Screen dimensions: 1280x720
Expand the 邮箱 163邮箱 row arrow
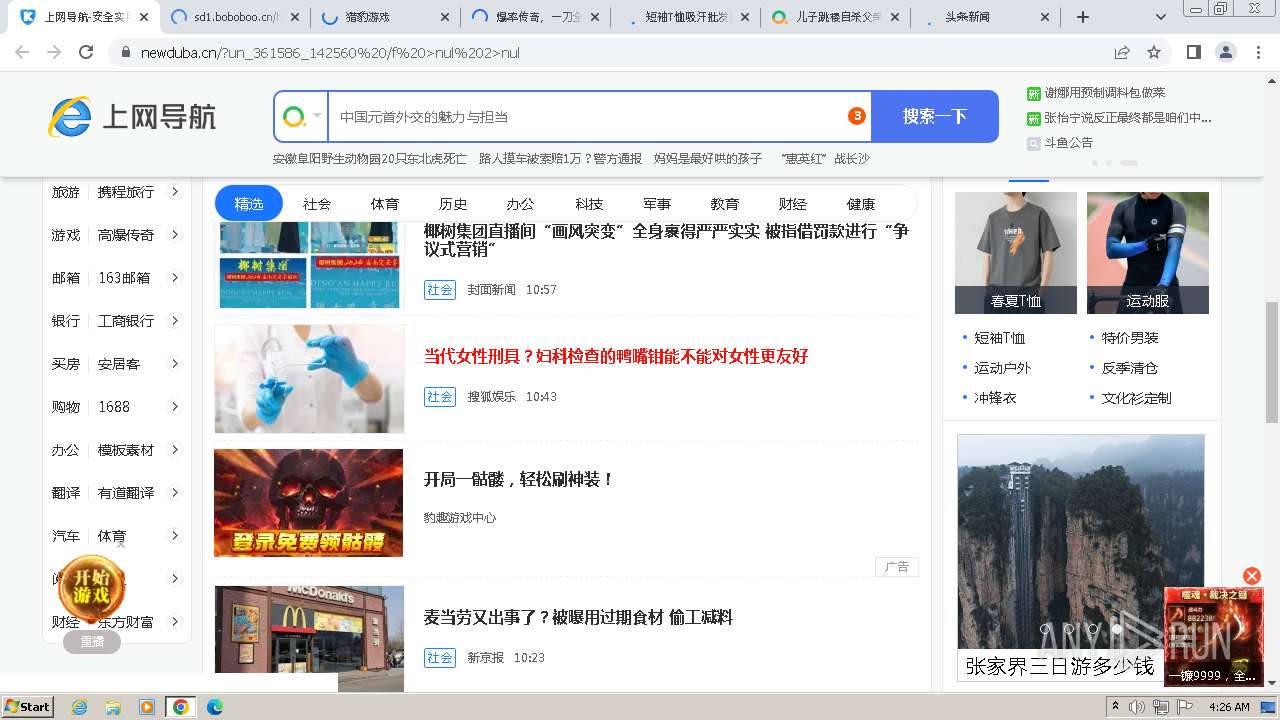pyautogui.click(x=174, y=278)
